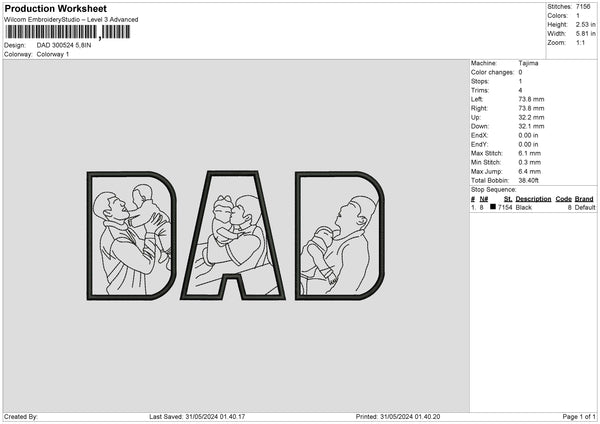Click the Up value 32.2 mm
This screenshot has width=600, height=424.
coord(531,117)
